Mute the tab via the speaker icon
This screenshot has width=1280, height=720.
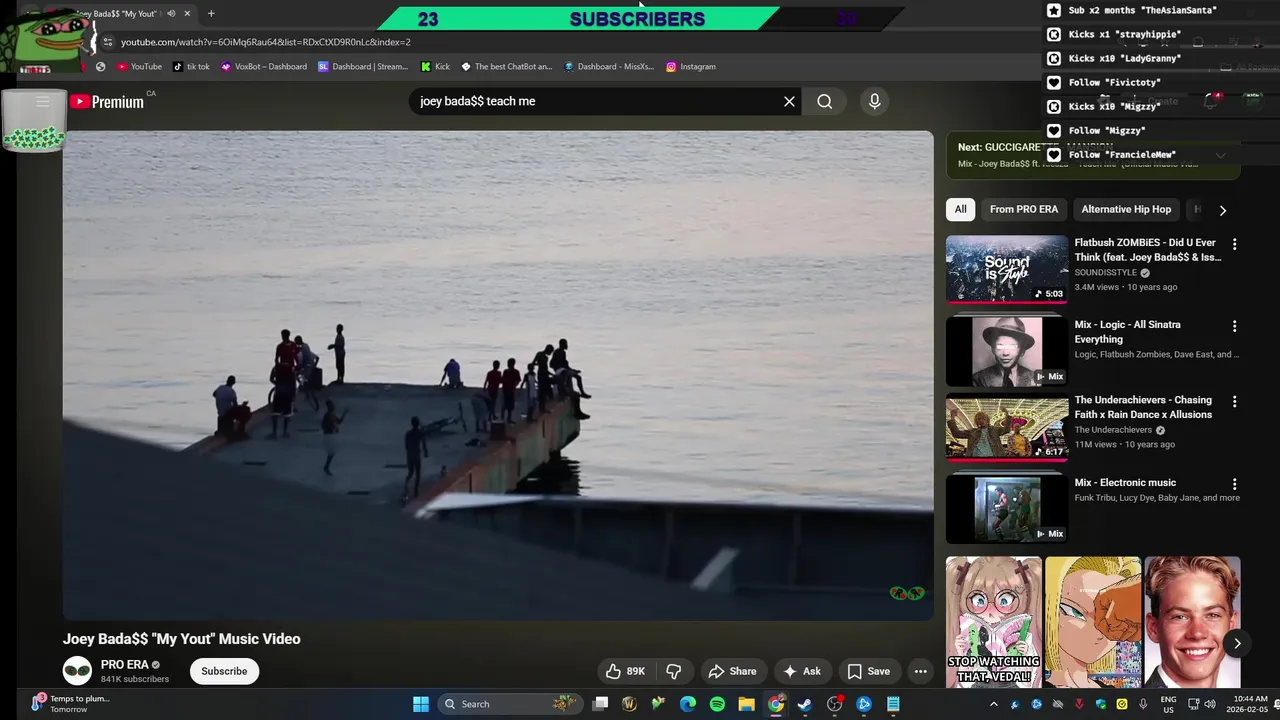[x=171, y=14]
